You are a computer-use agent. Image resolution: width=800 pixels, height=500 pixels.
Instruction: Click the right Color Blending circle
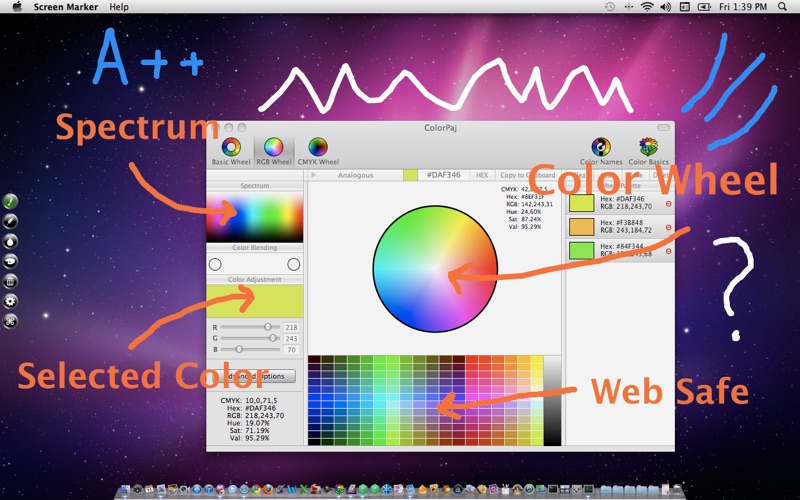pos(293,264)
